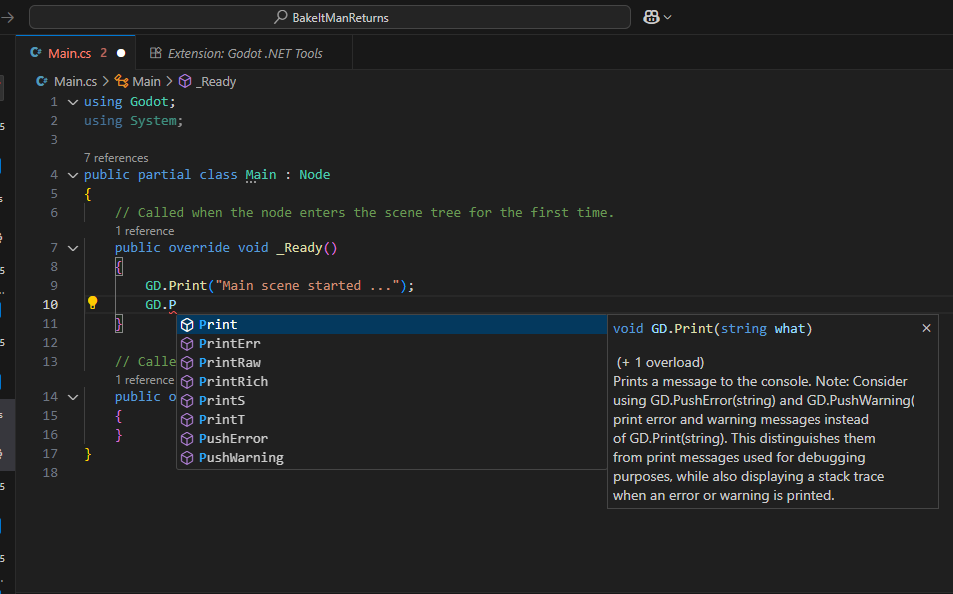Select the PrintRich suggestion
Screen dimensions: 953x594
(392, 381)
